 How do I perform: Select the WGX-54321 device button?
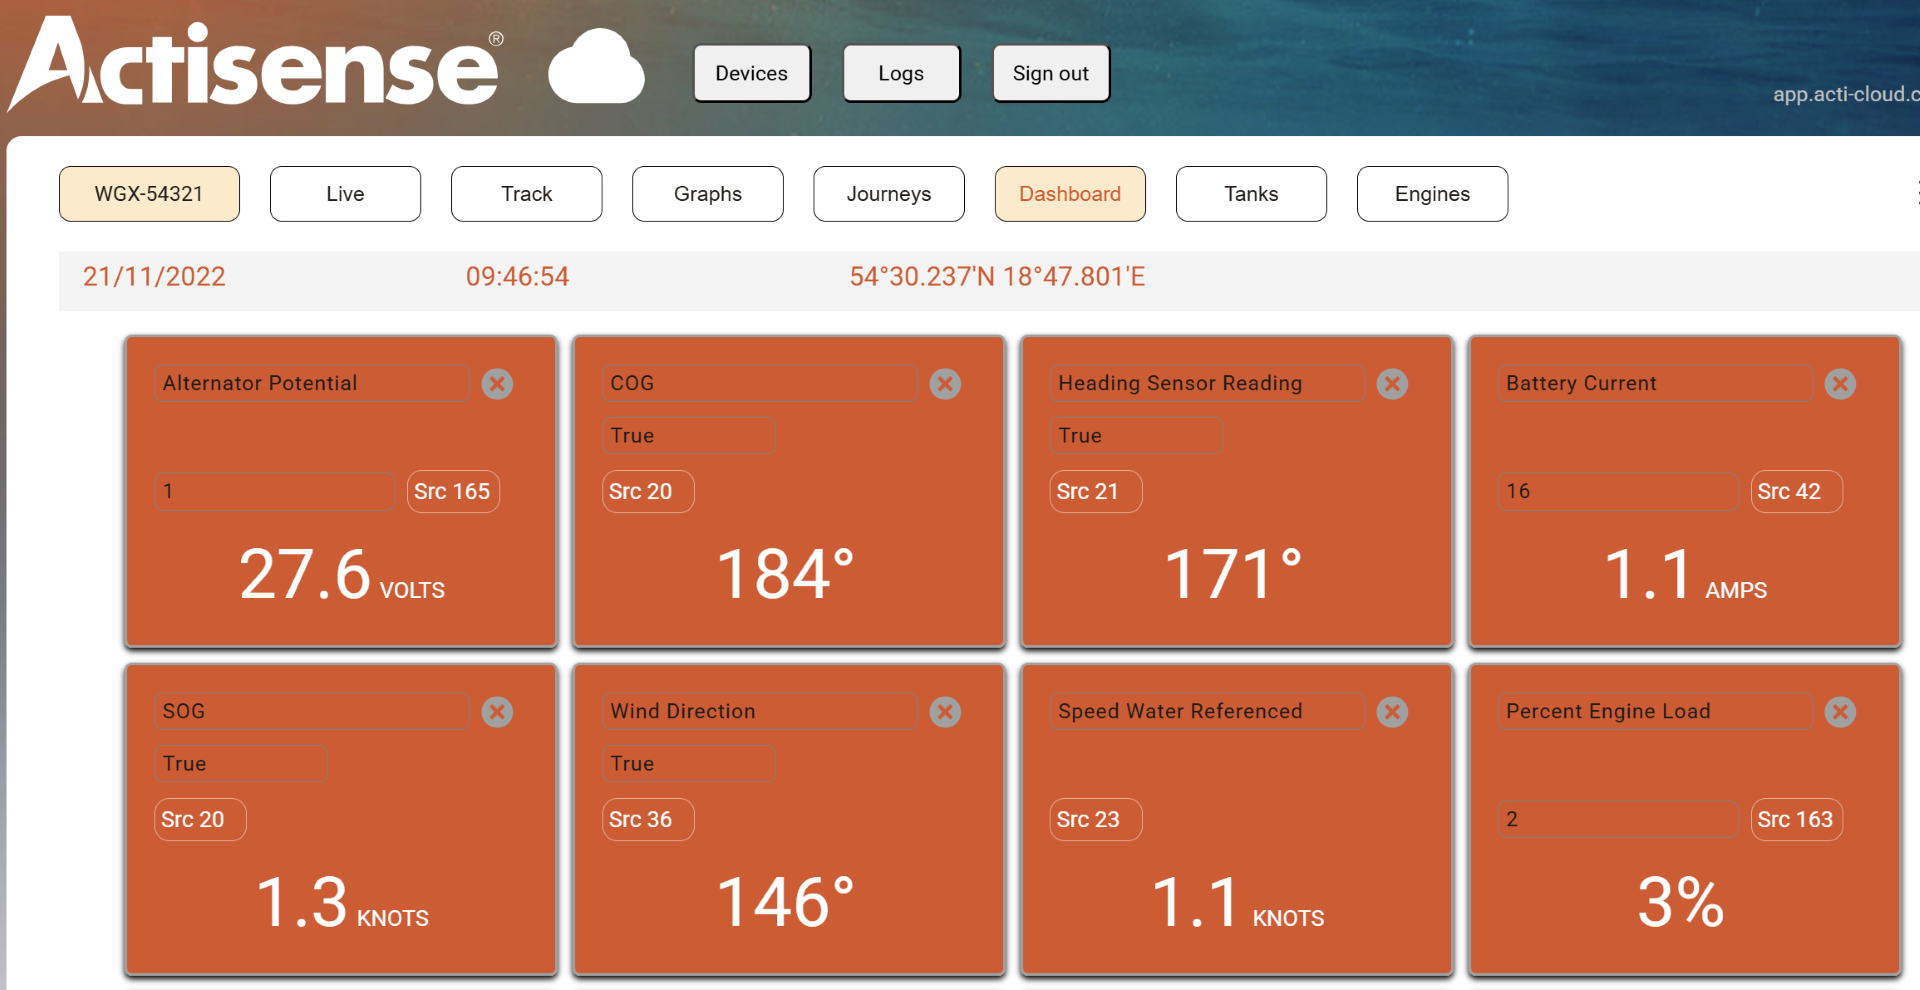[149, 194]
